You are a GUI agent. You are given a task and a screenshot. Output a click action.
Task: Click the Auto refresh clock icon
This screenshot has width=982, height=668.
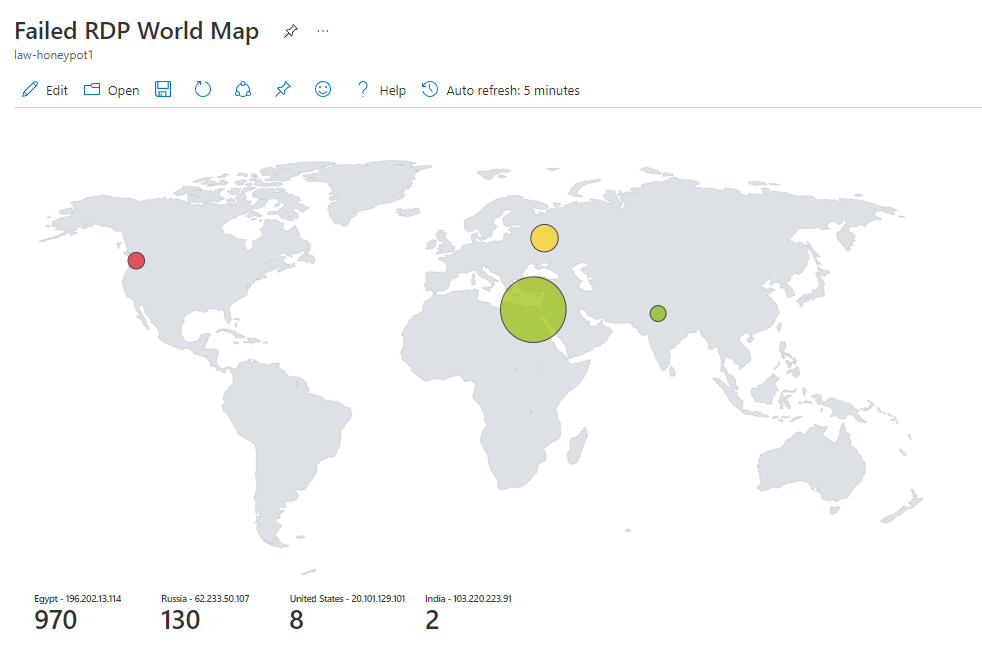click(x=429, y=89)
